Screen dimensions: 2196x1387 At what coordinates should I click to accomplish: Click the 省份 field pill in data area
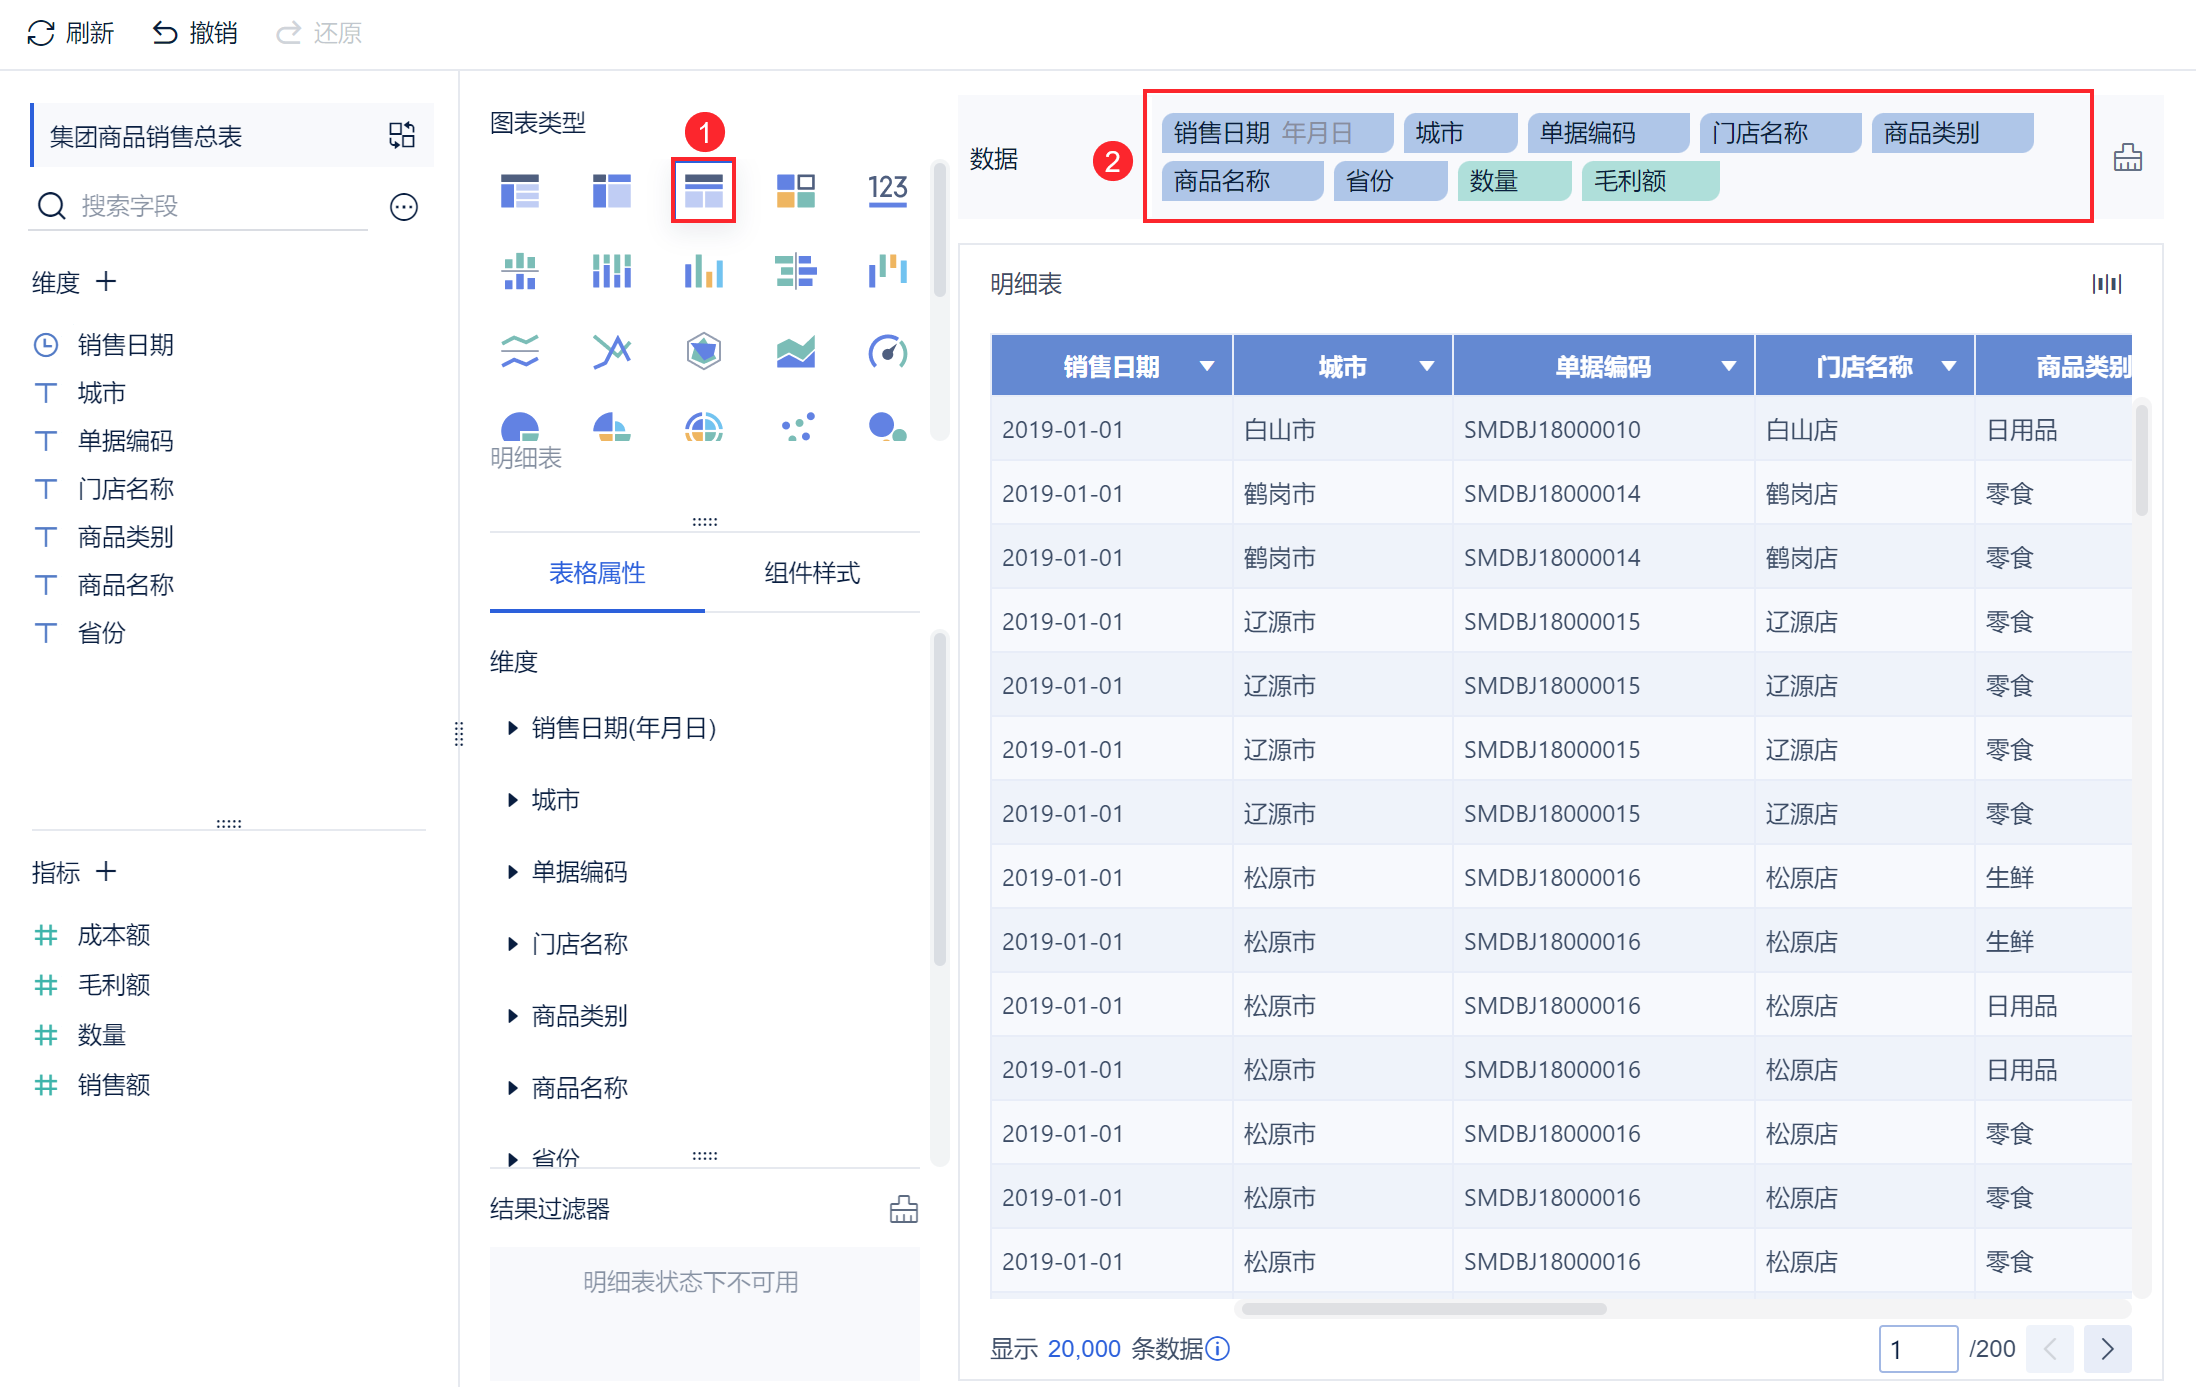click(x=1390, y=181)
